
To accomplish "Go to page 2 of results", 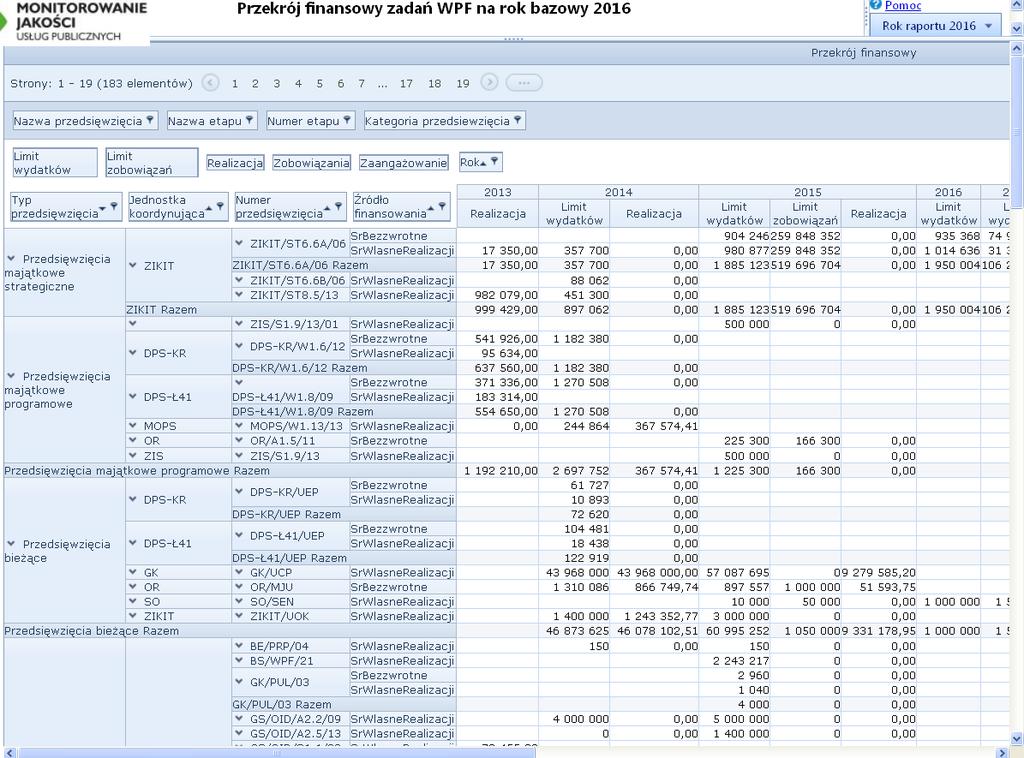I will click(x=255, y=84).
